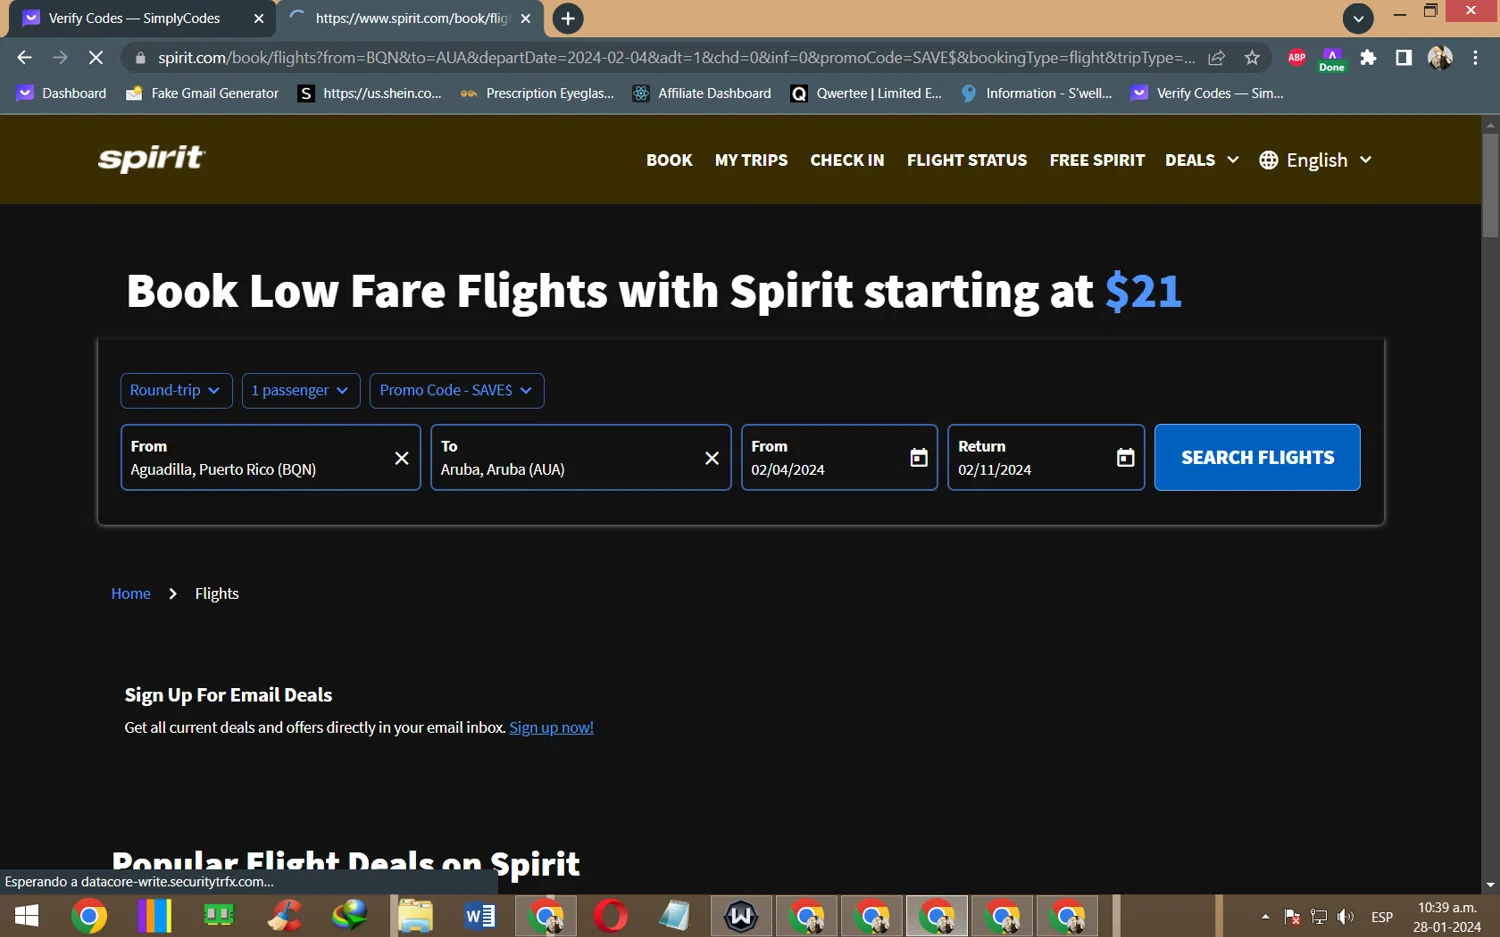
Task: Open a new tab with plus button
Action: [568, 18]
